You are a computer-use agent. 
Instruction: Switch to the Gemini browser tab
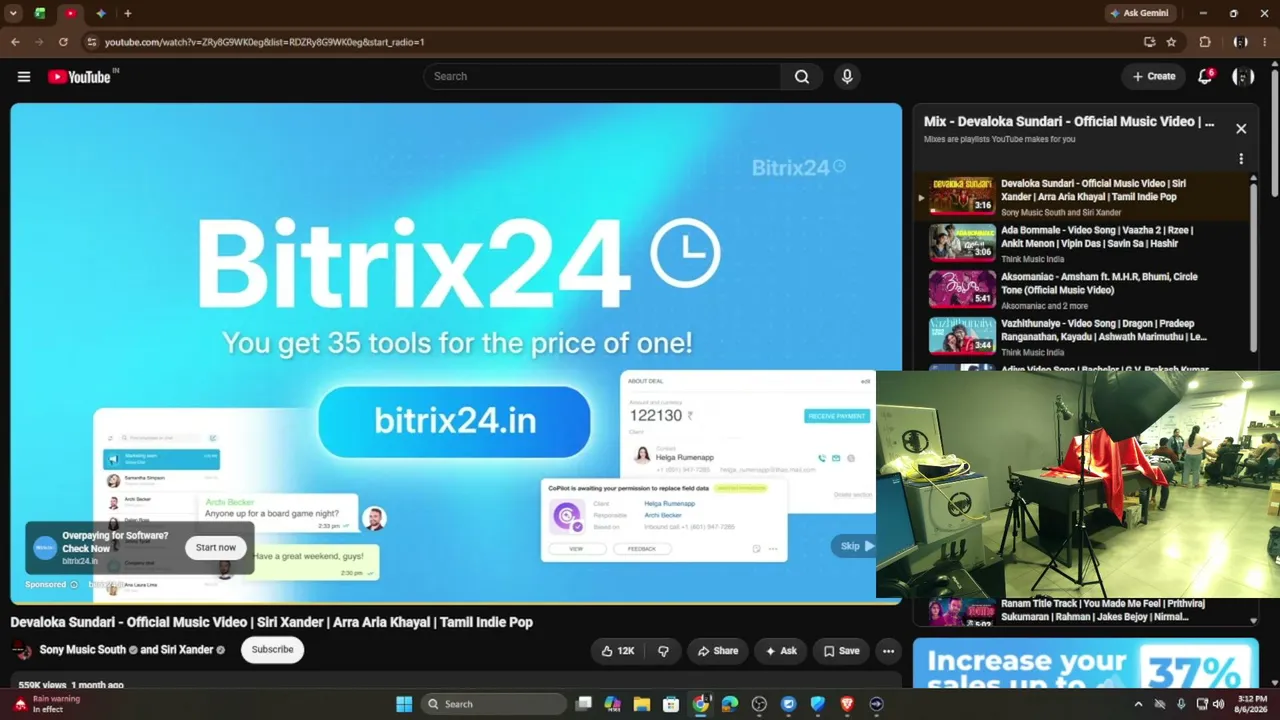[101, 14]
